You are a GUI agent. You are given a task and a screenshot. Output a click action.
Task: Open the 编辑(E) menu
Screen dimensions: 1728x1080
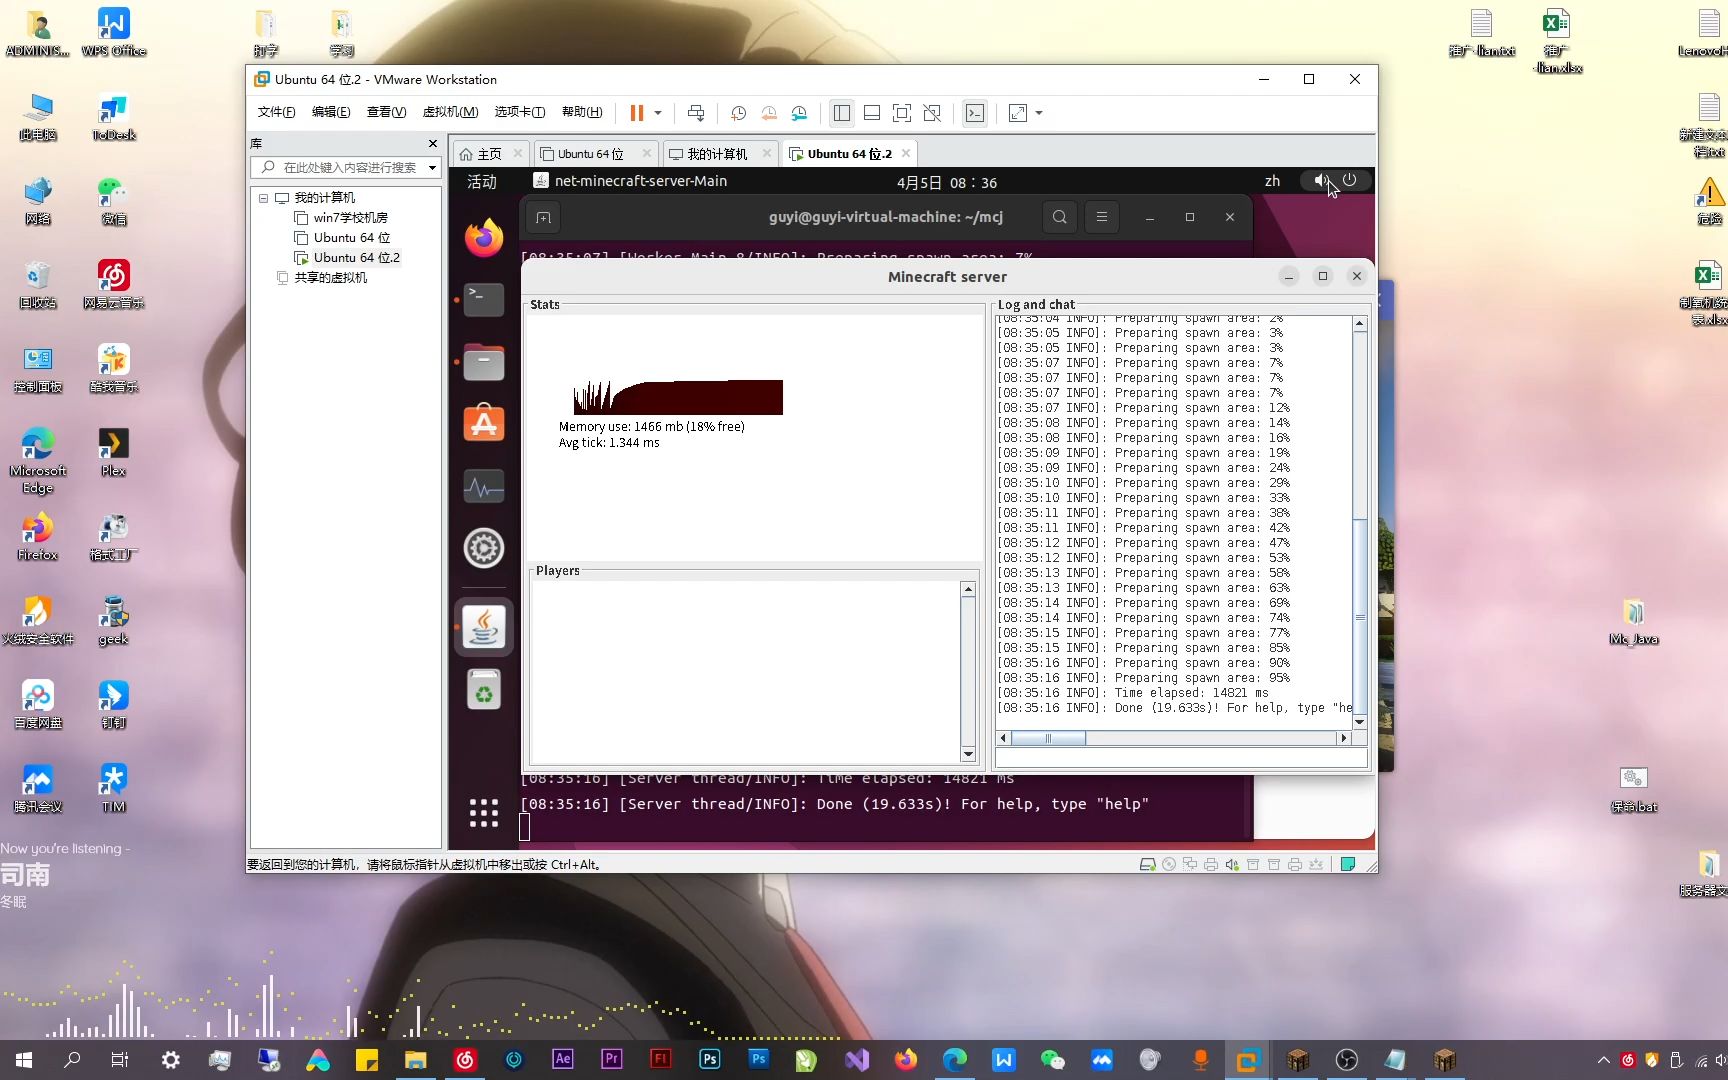tap(331, 112)
